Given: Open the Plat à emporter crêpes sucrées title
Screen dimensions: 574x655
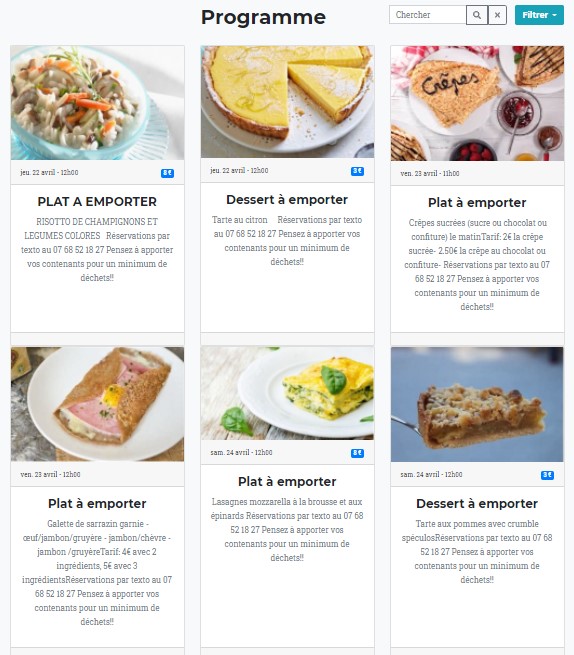Looking at the screenshot, I should click(x=477, y=203).
